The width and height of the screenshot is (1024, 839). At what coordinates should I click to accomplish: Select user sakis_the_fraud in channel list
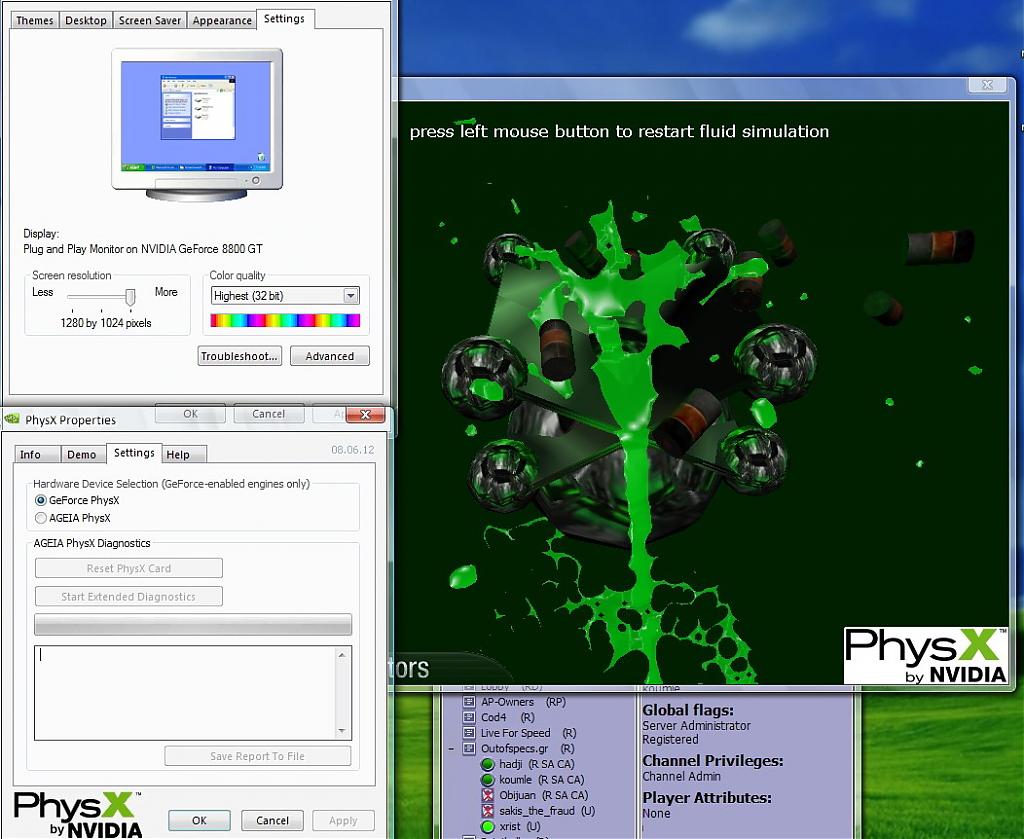pyautogui.click(x=538, y=811)
